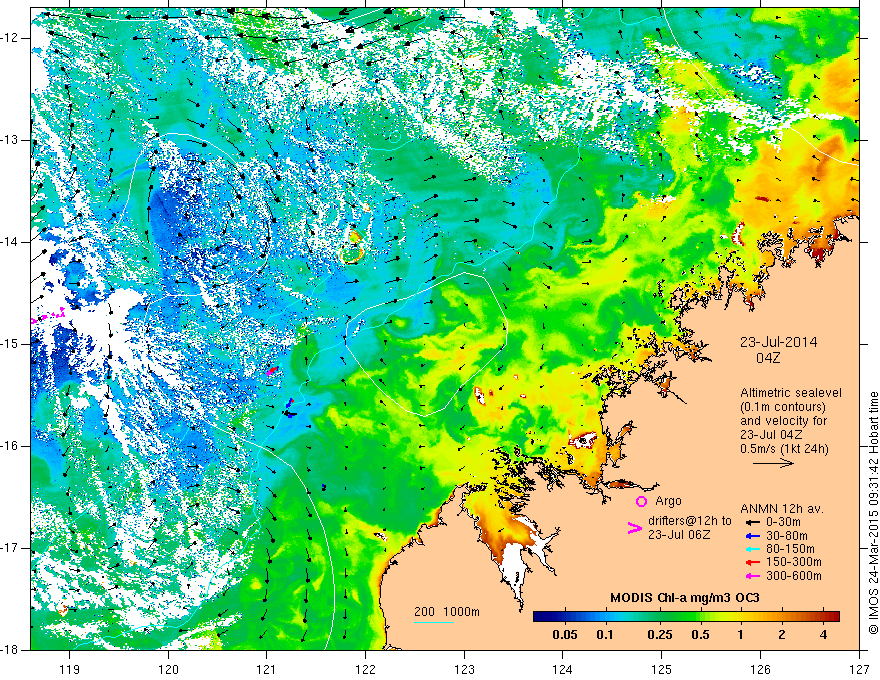
Task: Click the black 0-30m arrow in legend
Action: 751,522
